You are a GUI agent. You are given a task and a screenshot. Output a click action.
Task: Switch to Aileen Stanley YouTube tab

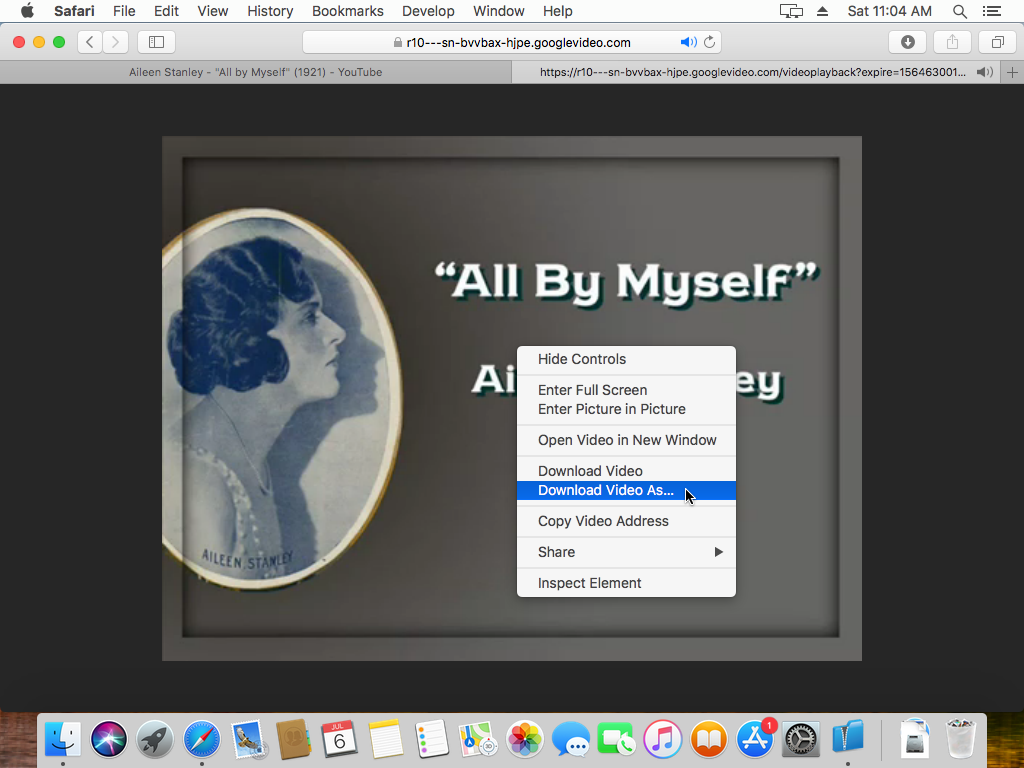(x=255, y=72)
